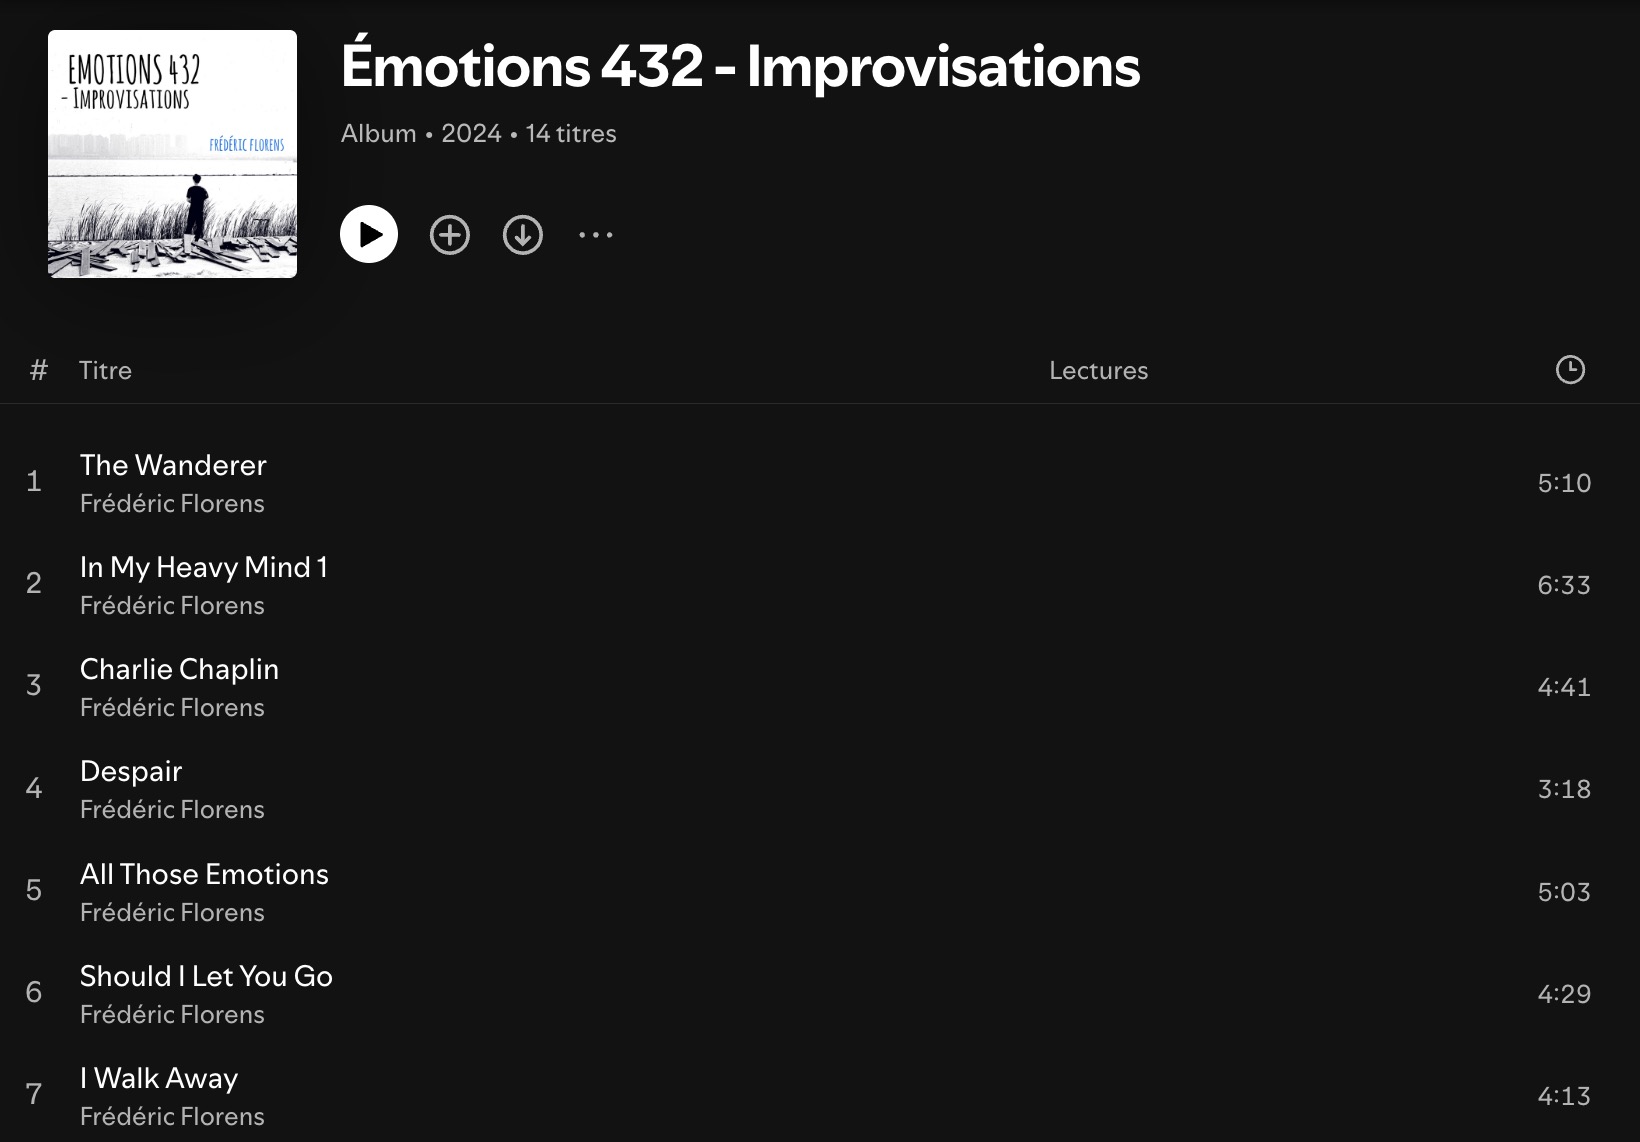Click the 5:03 duration of All Those Emotions
The height and width of the screenshot is (1142, 1640).
1564,892
